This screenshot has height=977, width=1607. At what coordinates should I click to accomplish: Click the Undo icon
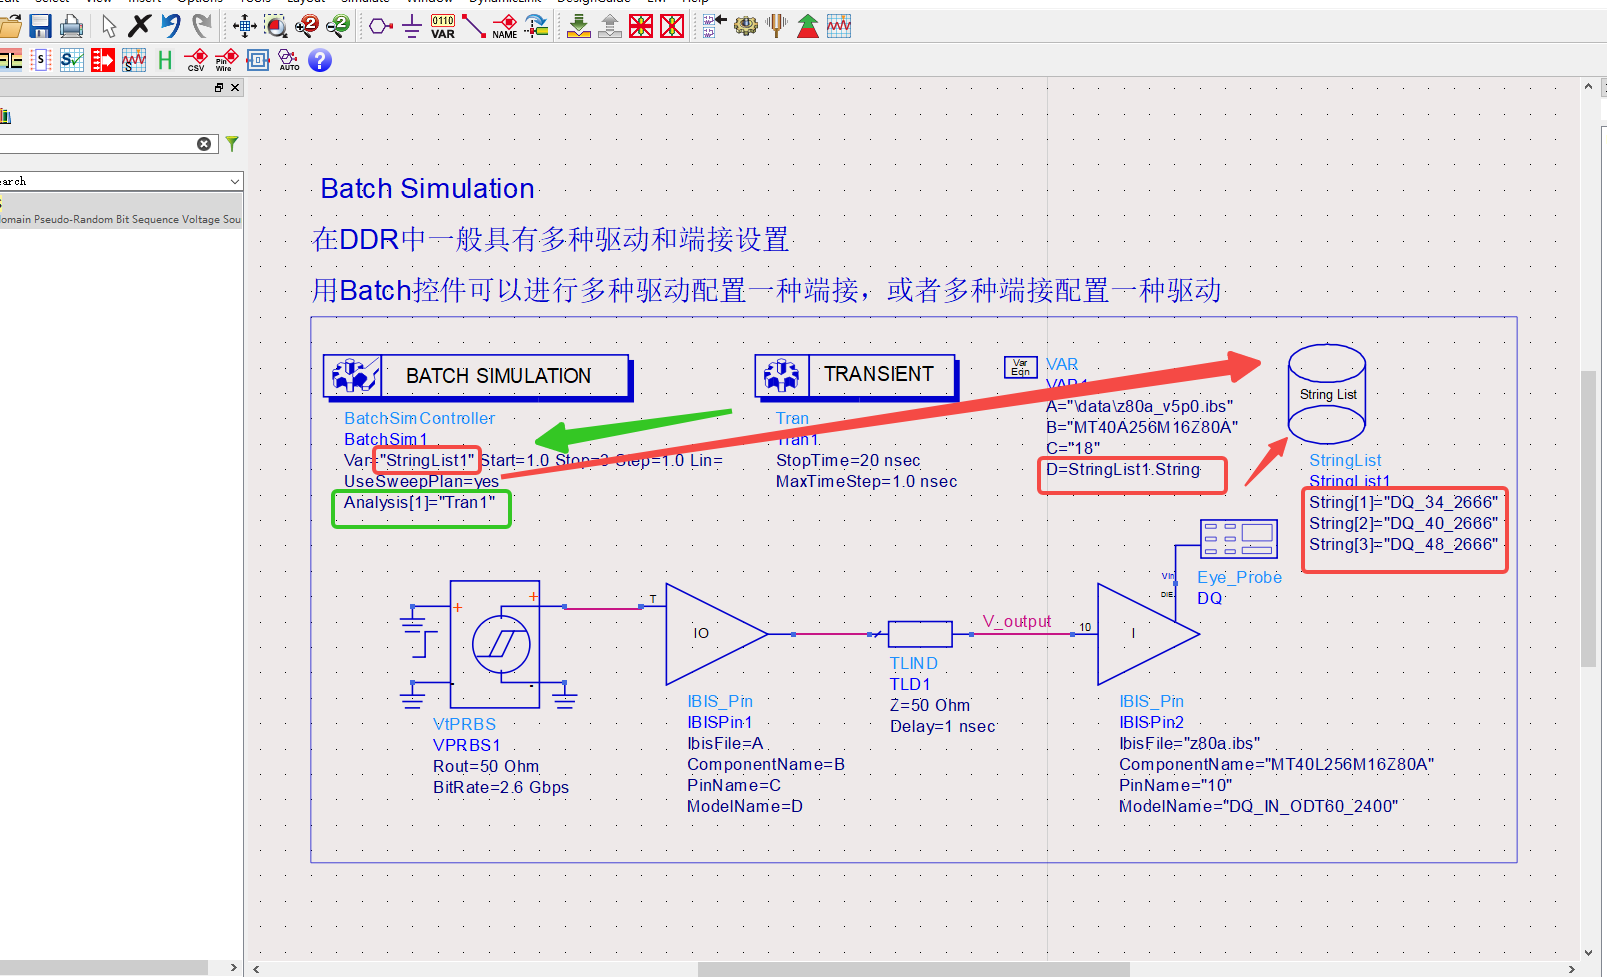click(170, 27)
